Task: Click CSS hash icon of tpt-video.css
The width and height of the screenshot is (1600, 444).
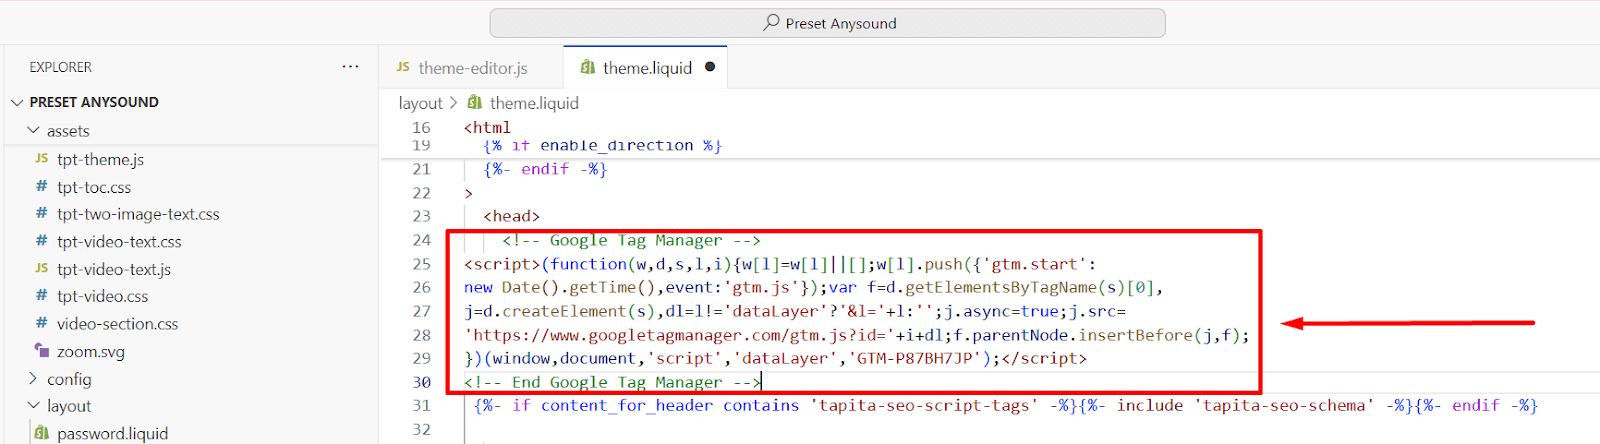Action: coord(41,295)
